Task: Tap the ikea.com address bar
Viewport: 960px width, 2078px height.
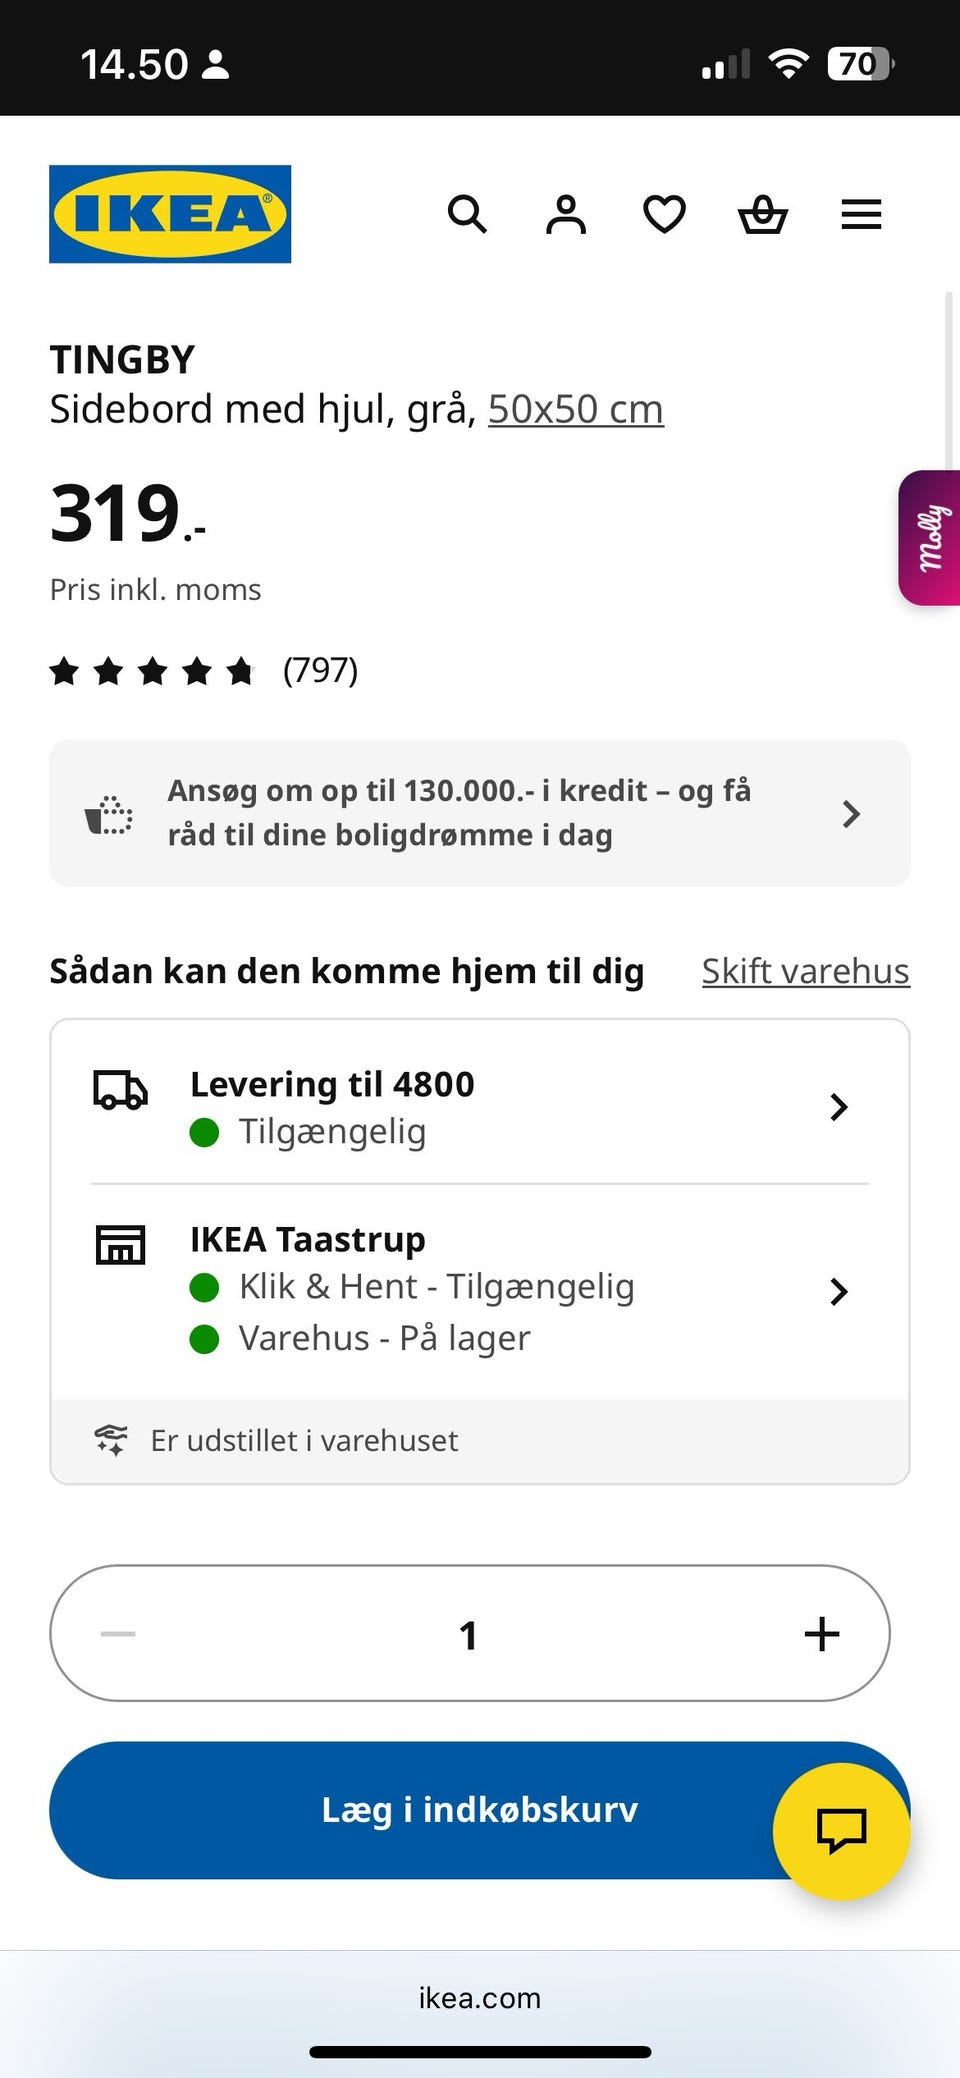Action: [480, 1998]
